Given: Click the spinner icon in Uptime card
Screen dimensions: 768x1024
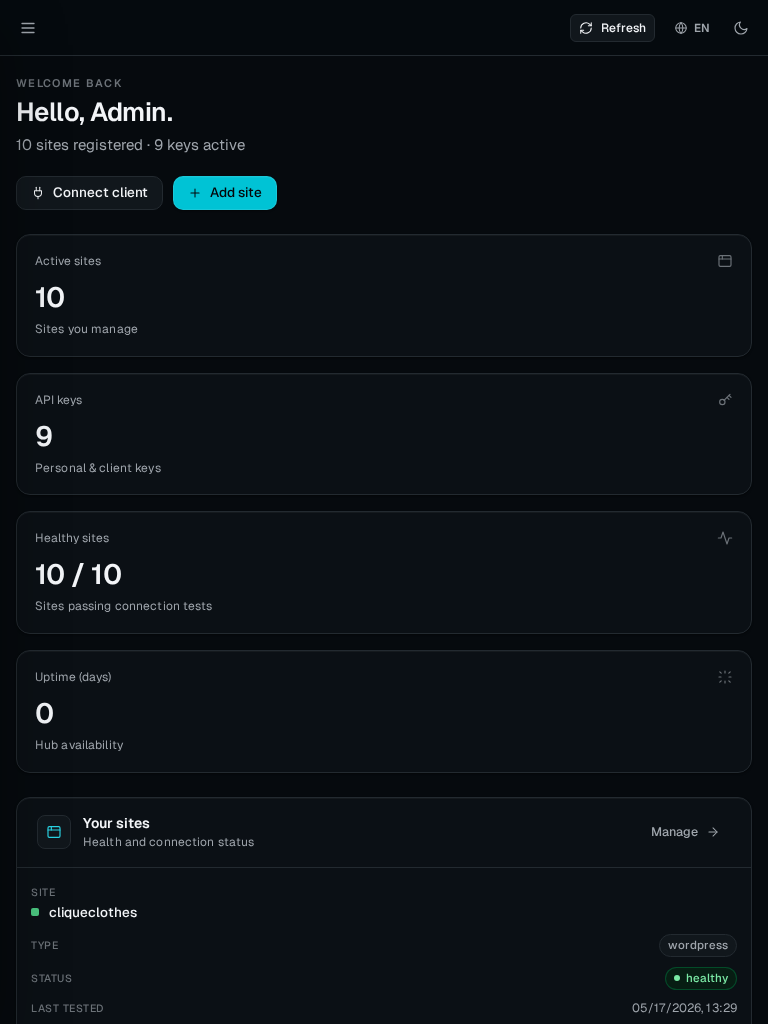Looking at the screenshot, I should pyautogui.click(x=724, y=677).
